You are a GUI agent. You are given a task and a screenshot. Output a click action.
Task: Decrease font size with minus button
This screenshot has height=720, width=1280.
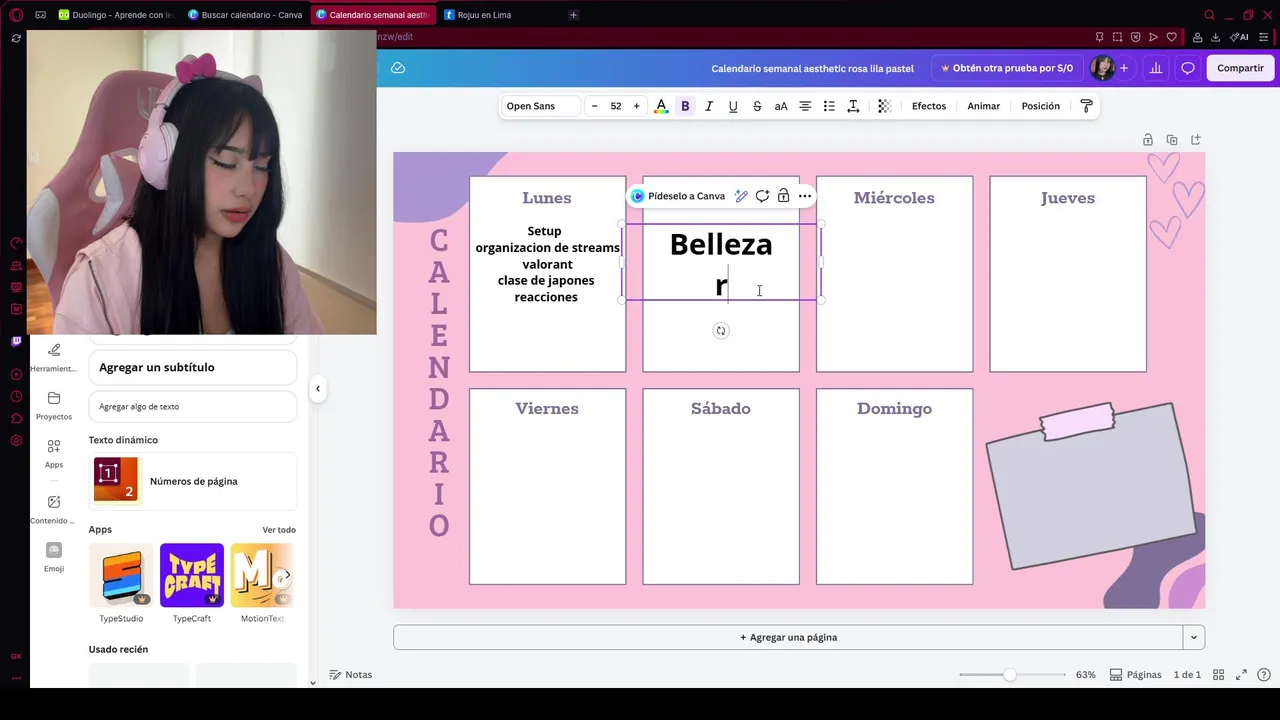click(595, 106)
